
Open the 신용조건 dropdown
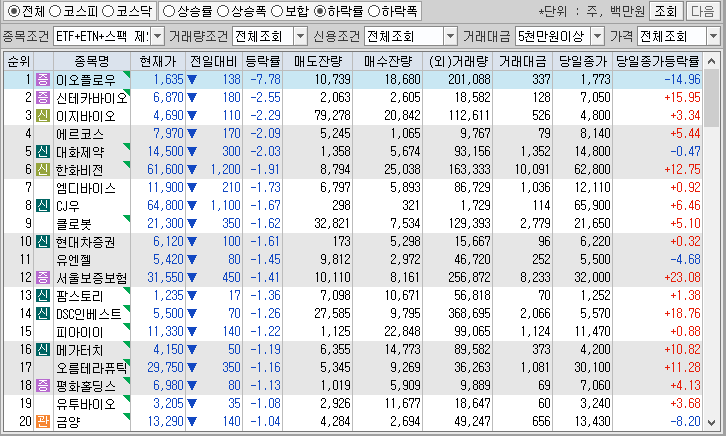(x=450, y=36)
